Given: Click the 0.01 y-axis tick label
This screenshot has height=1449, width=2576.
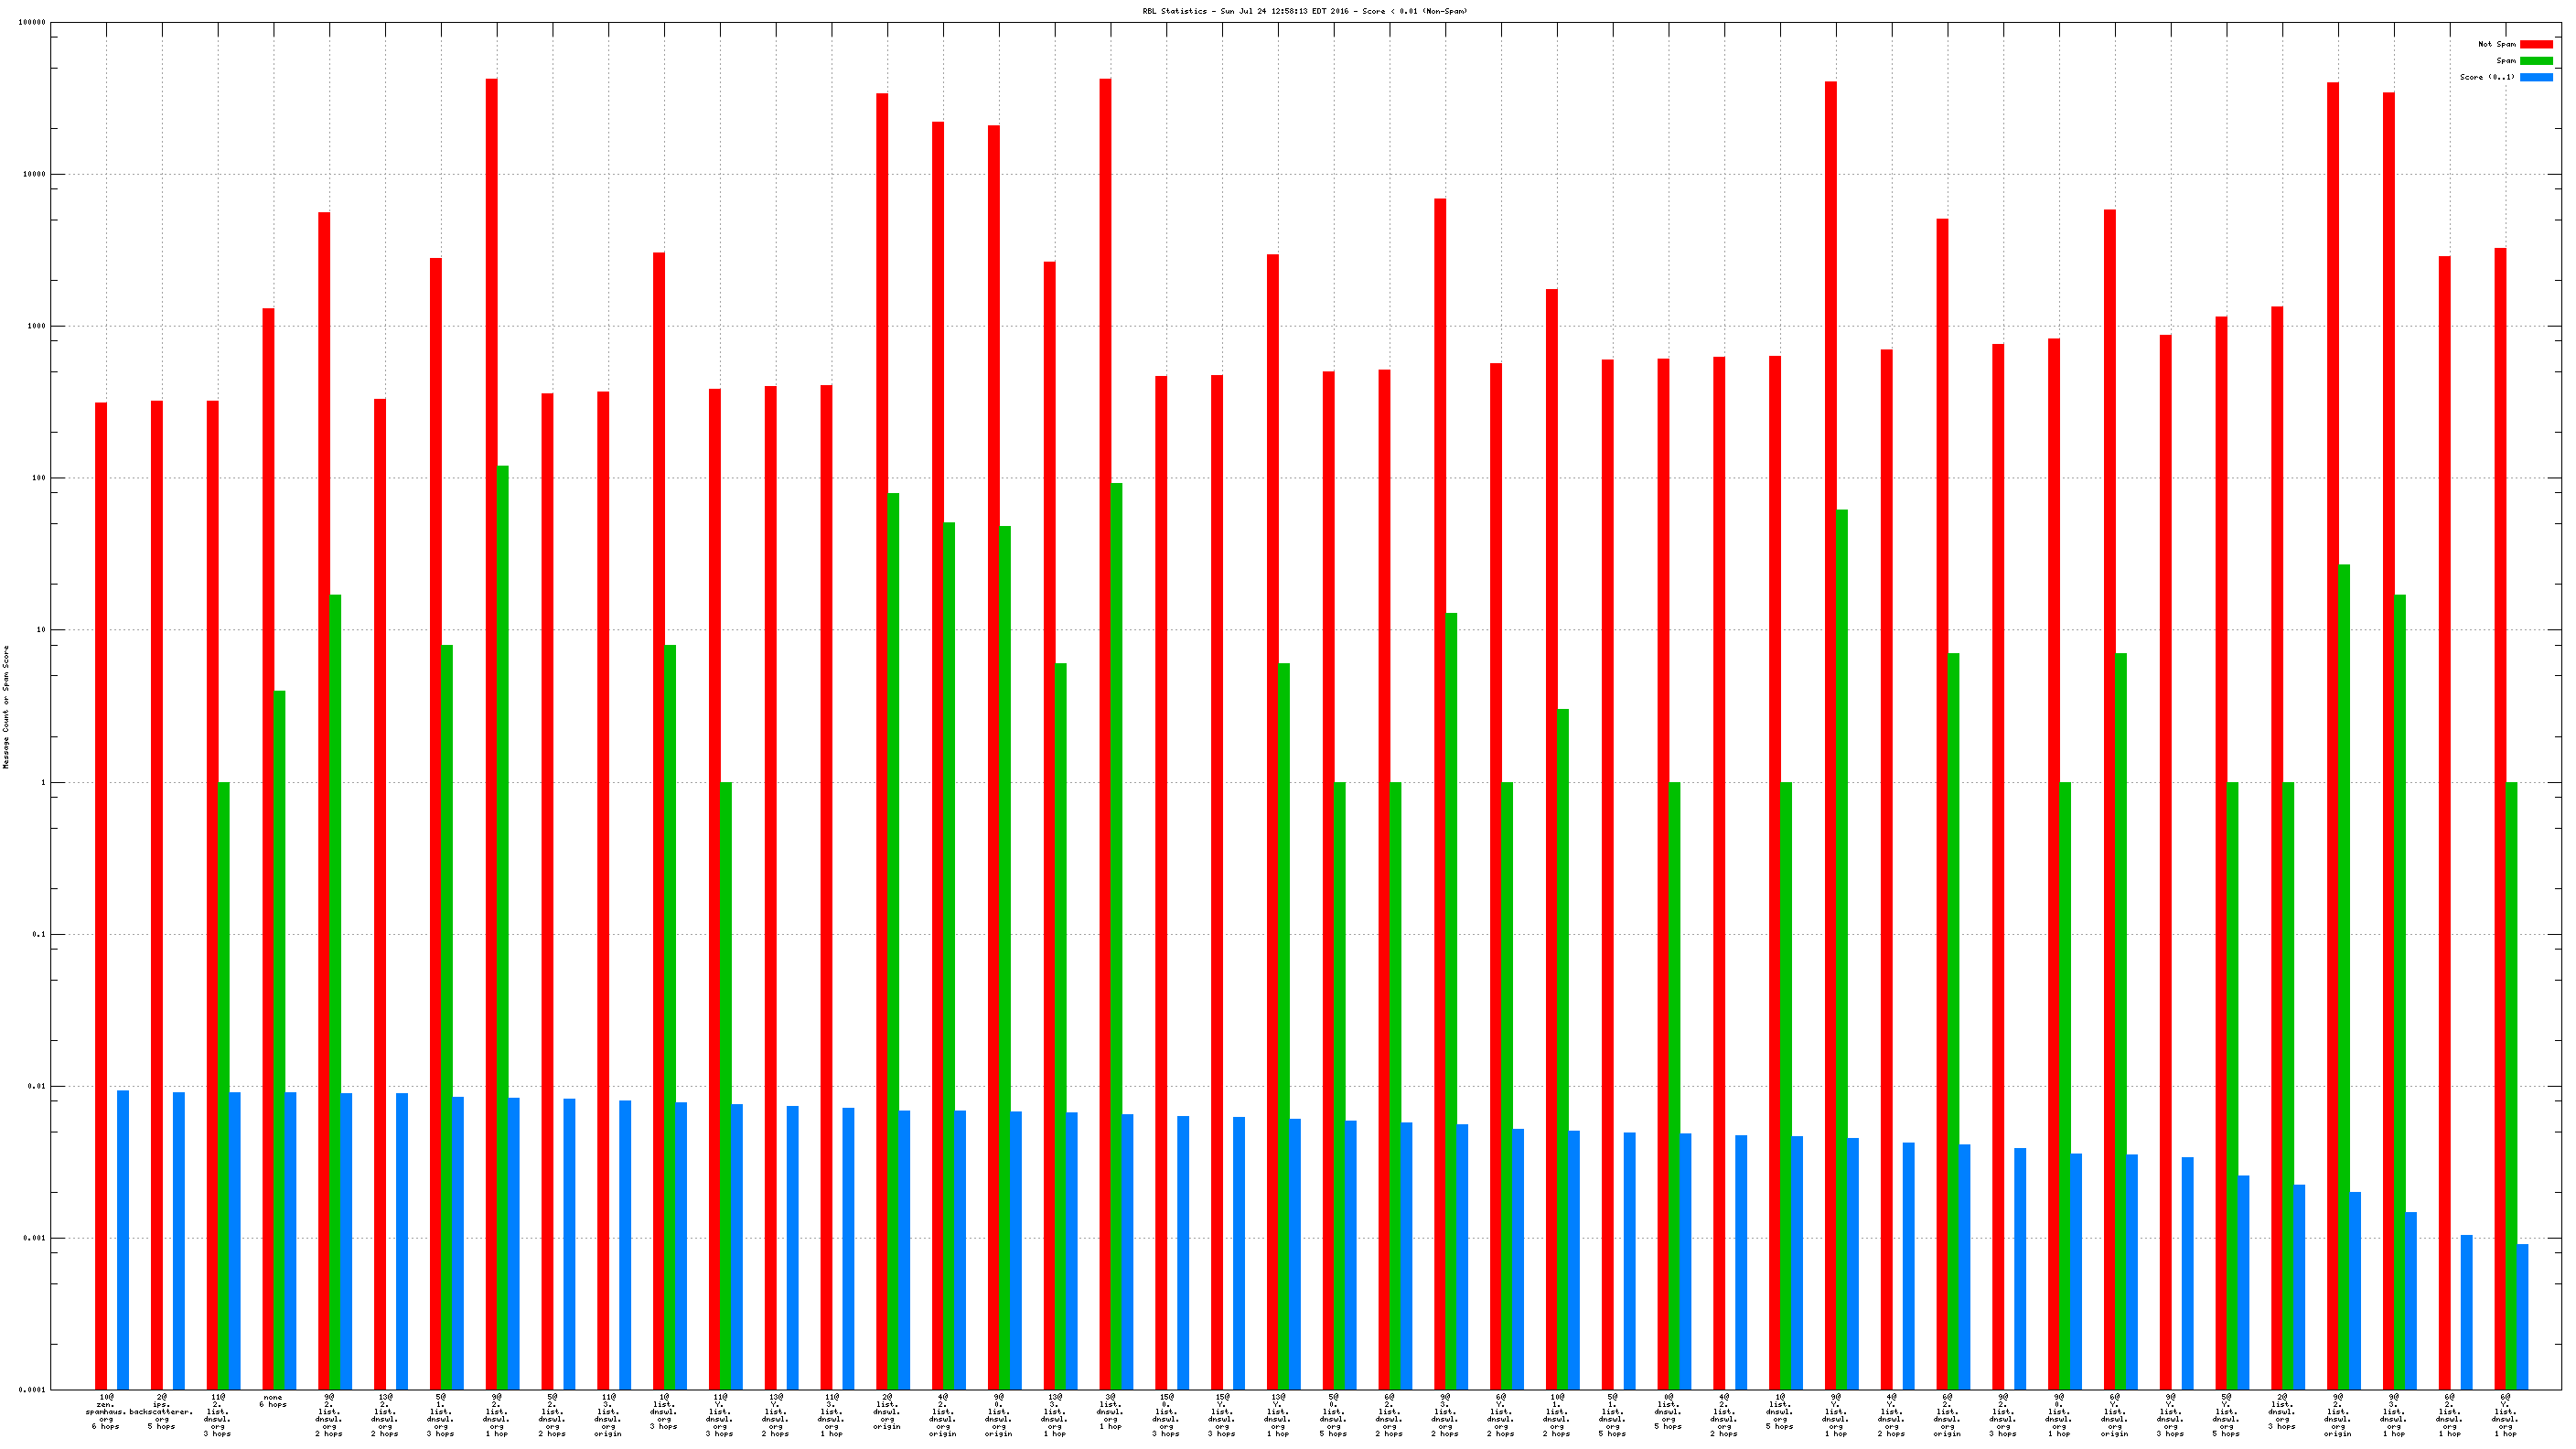Looking at the screenshot, I should coord(35,1086).
